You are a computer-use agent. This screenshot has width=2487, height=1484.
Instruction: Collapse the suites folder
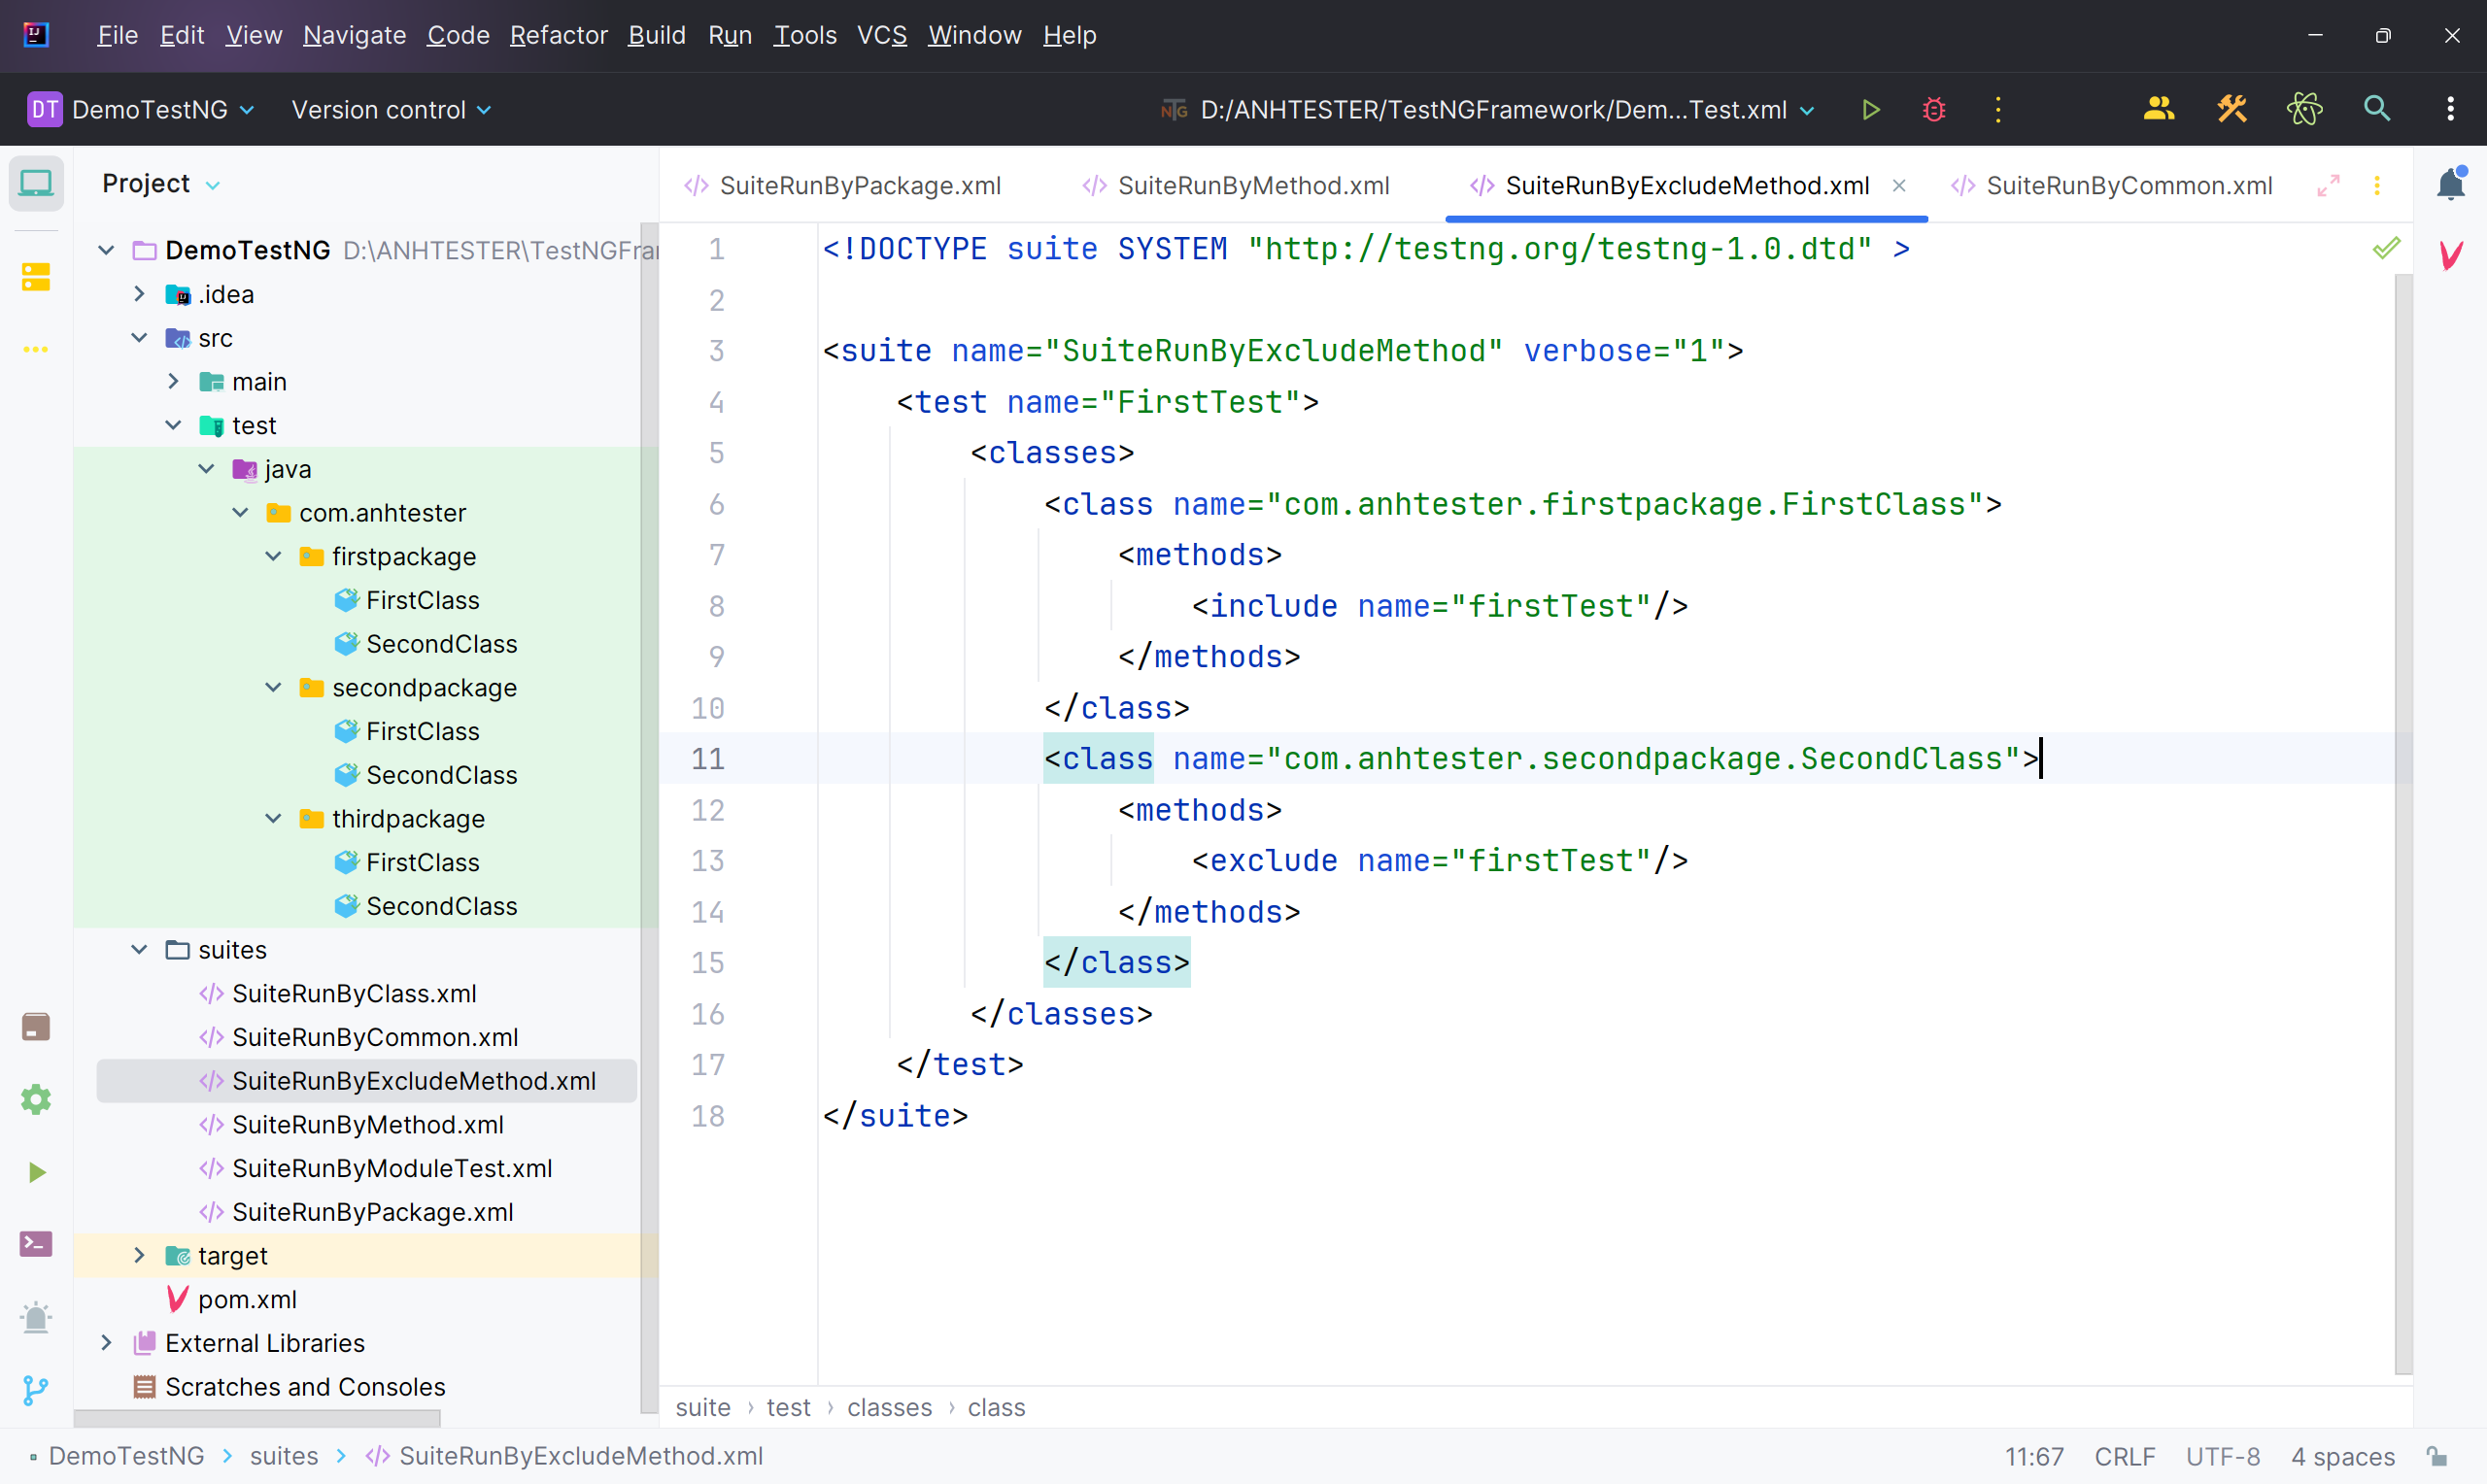coord(139,950)
